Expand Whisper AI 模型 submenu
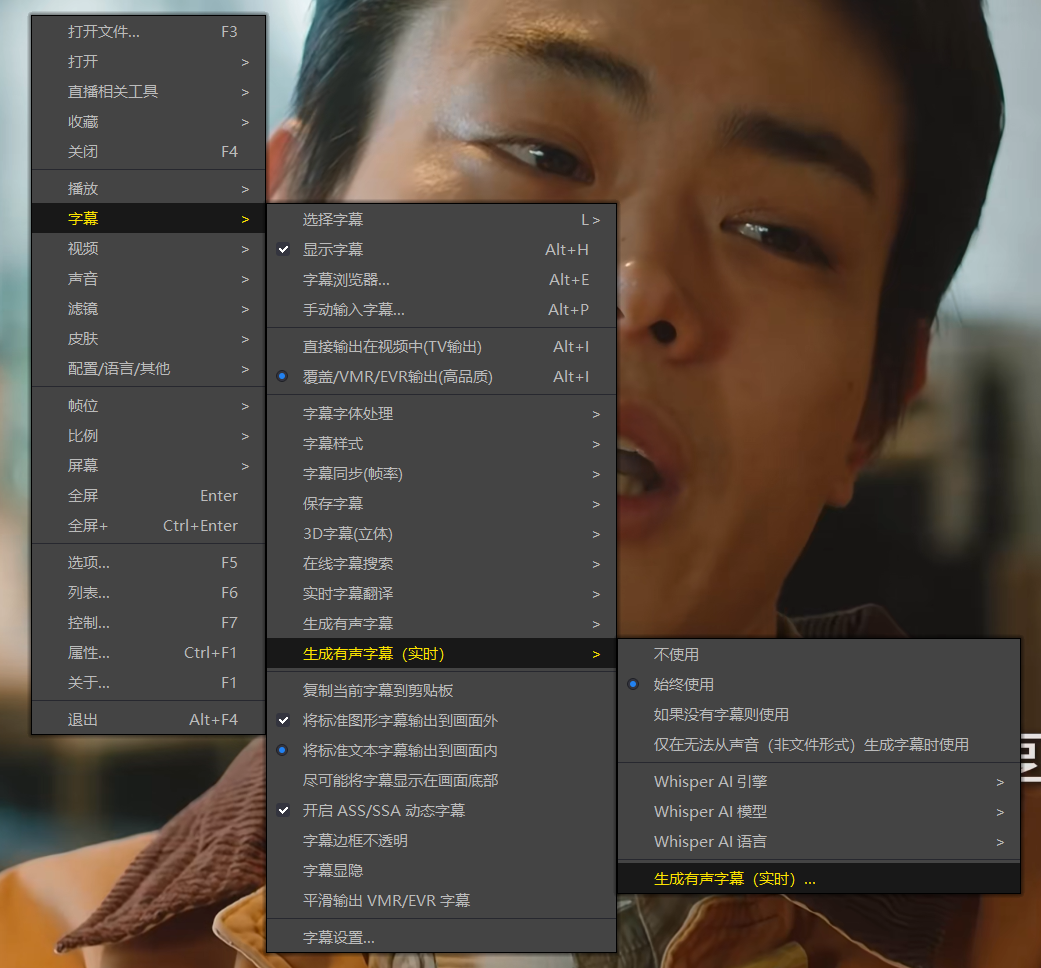Viewport: 1041px width, 968px height. click(819, 812)
